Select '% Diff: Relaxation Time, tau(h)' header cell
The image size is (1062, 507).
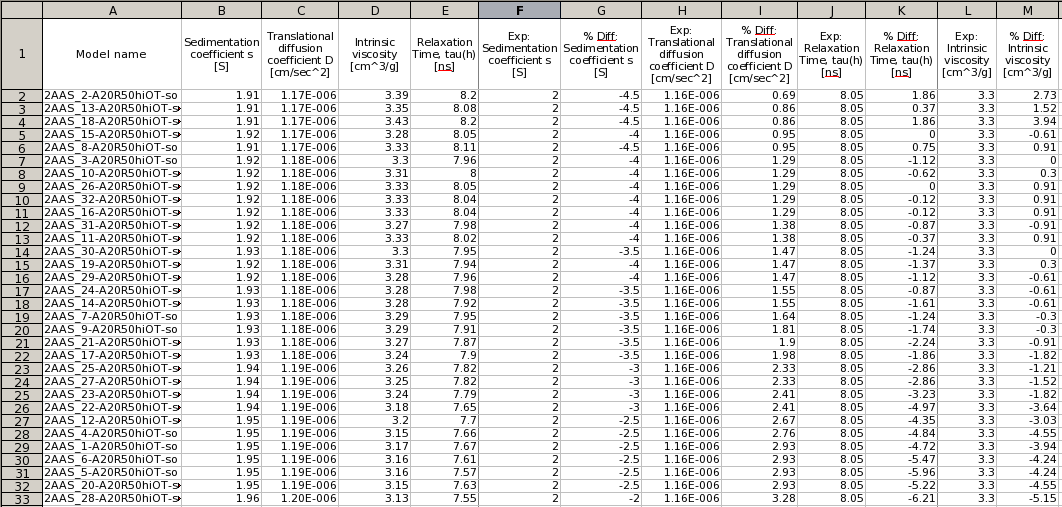tap(901, 54)
